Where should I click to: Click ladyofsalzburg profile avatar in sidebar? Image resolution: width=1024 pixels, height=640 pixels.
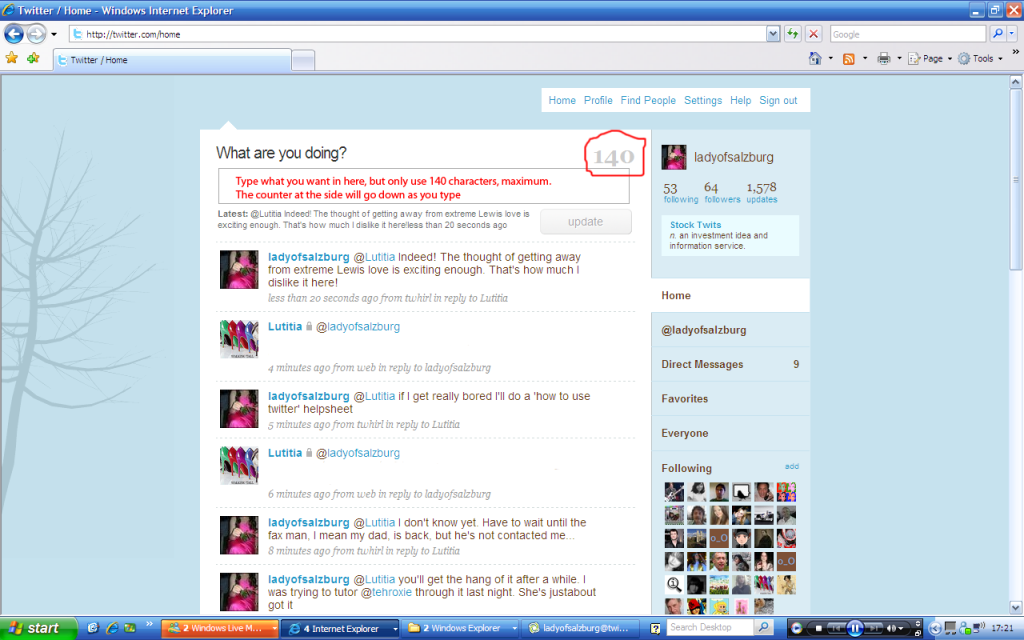(x=674, y=157)
